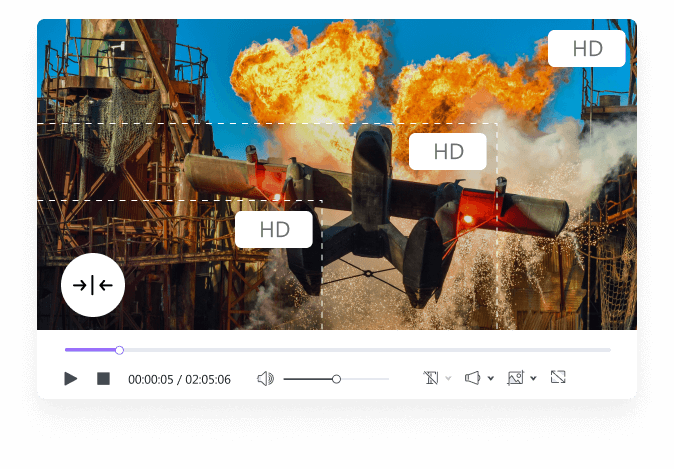Click the playback progress handle
674x469 pixels.
pyautogui.click(x=119, y=350)
